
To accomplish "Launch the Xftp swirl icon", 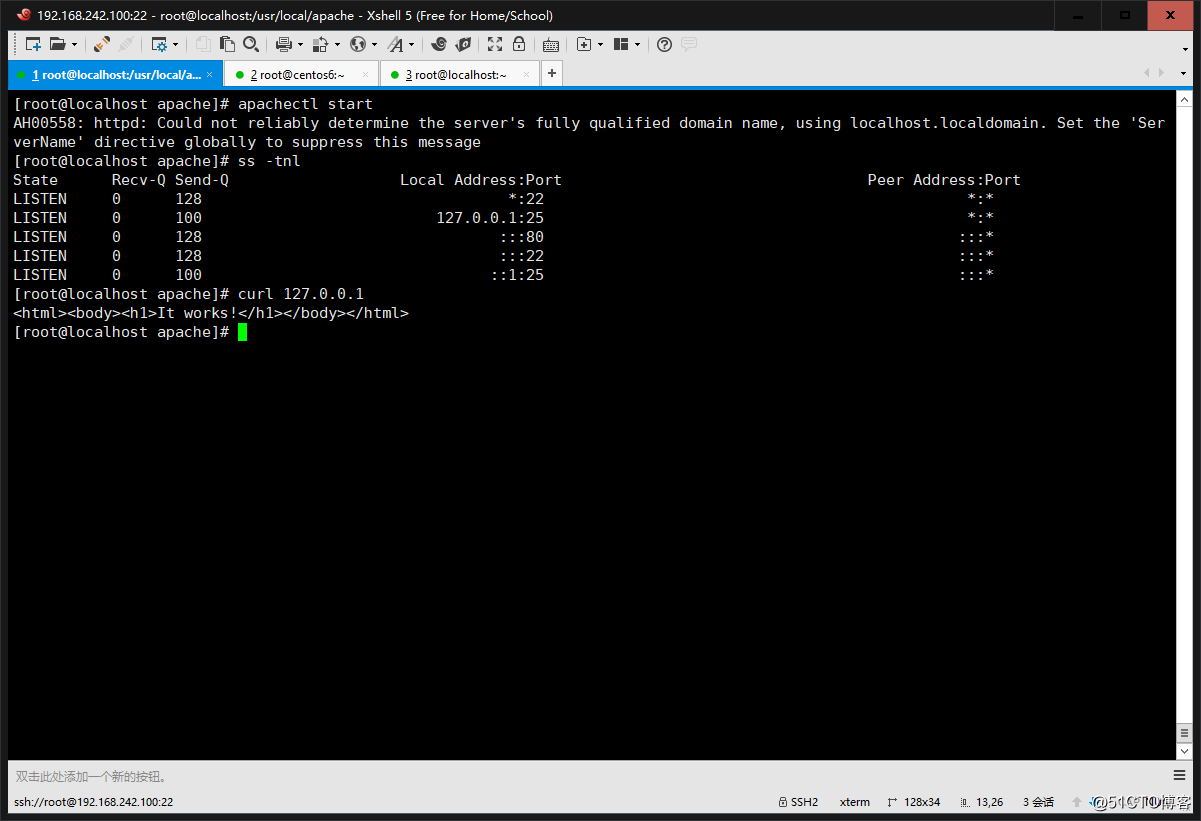I will 438,44.
